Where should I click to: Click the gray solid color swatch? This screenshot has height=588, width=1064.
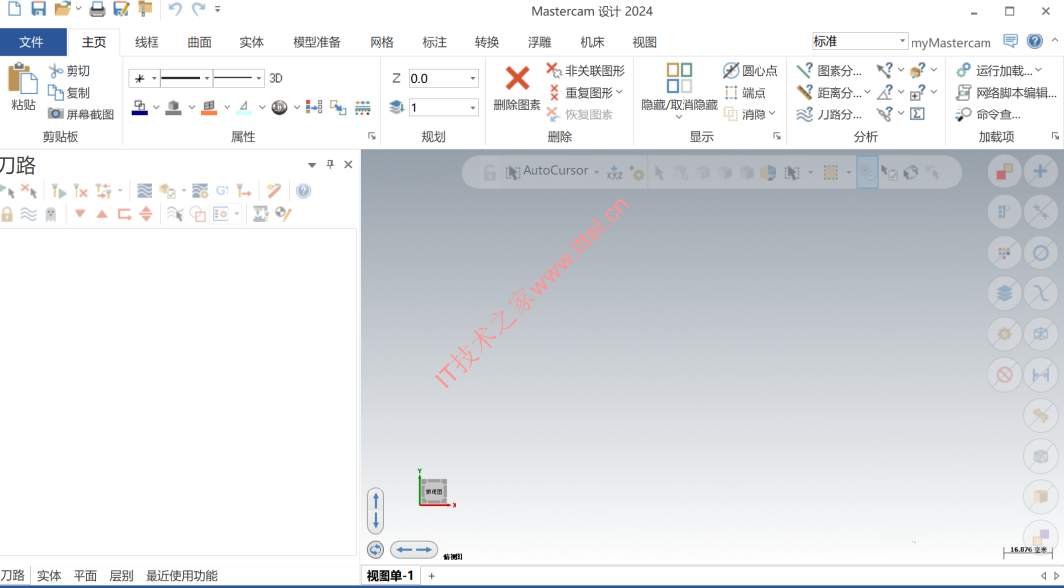[x=174, y=107]
